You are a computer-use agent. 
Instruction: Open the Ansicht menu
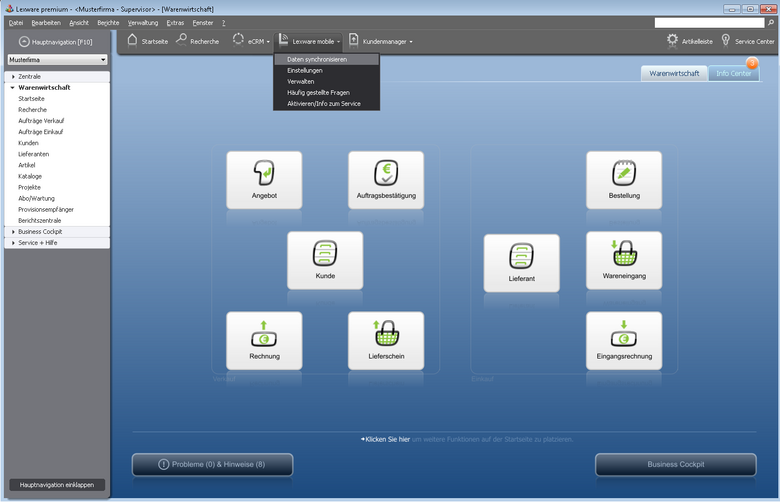tap(79, 23)
